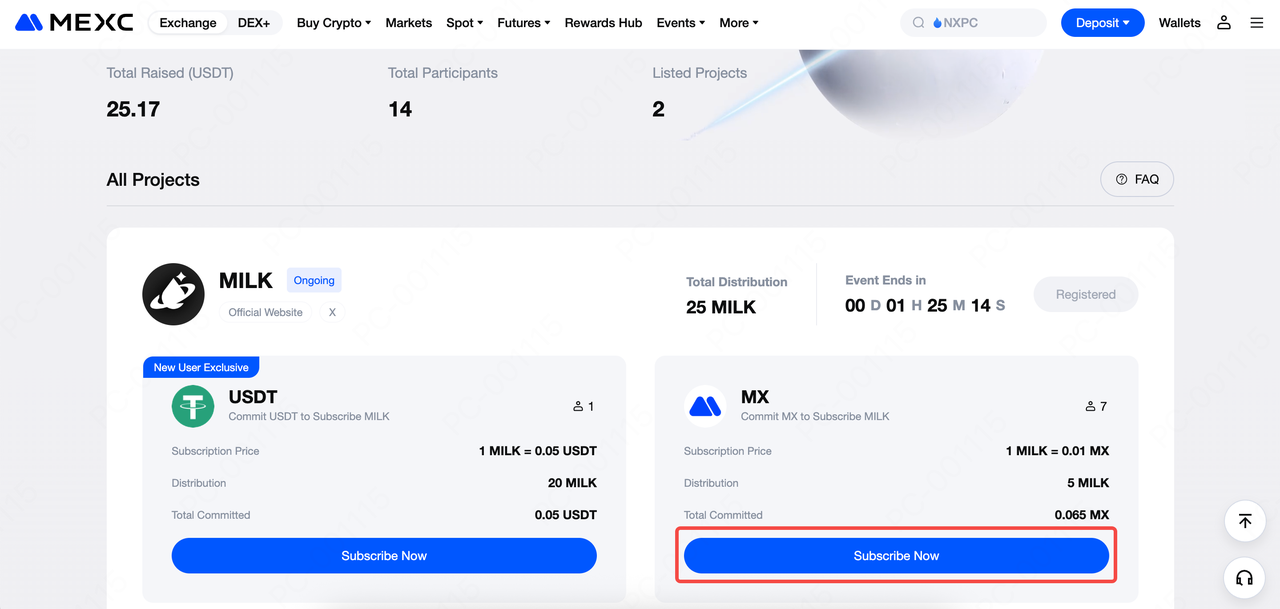Switch to the DEX+ tab

[x=254, y=22]
